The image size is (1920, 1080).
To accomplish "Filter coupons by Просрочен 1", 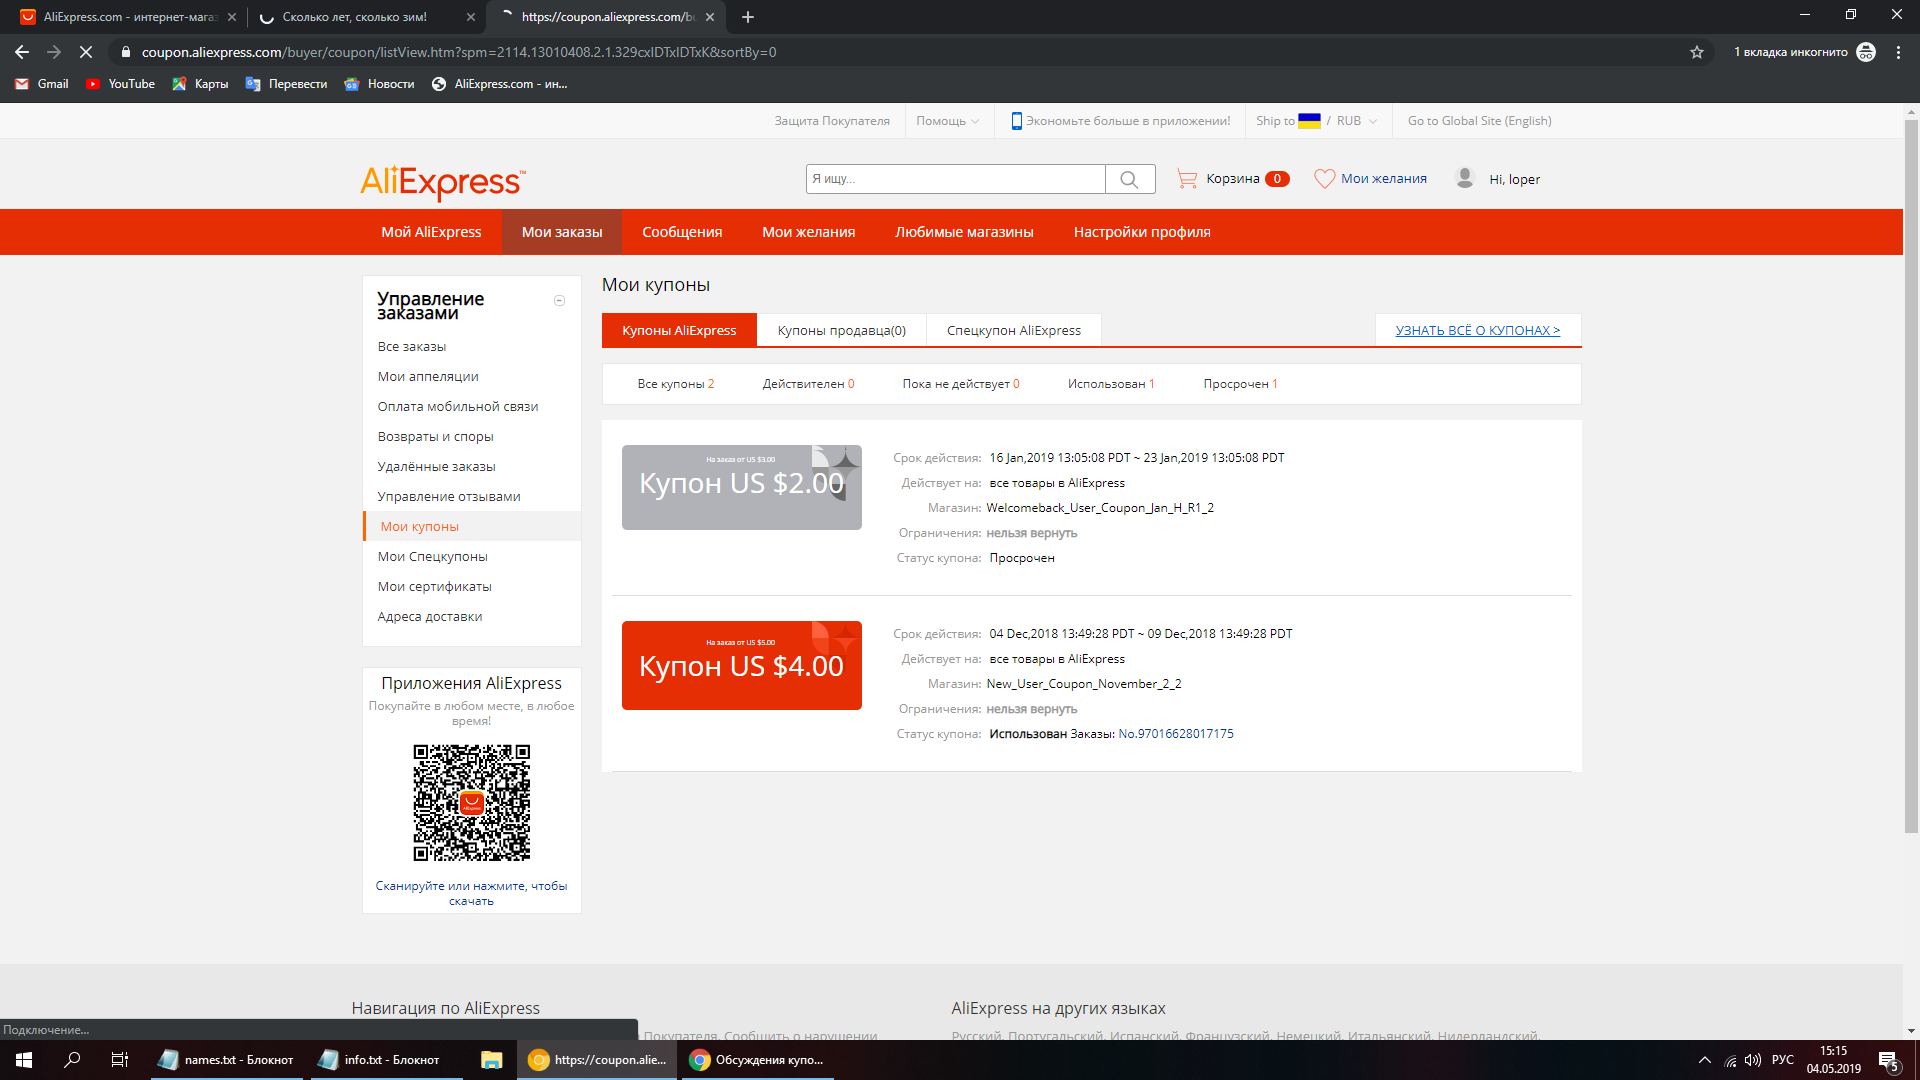I will click(x=1240, y=384).
